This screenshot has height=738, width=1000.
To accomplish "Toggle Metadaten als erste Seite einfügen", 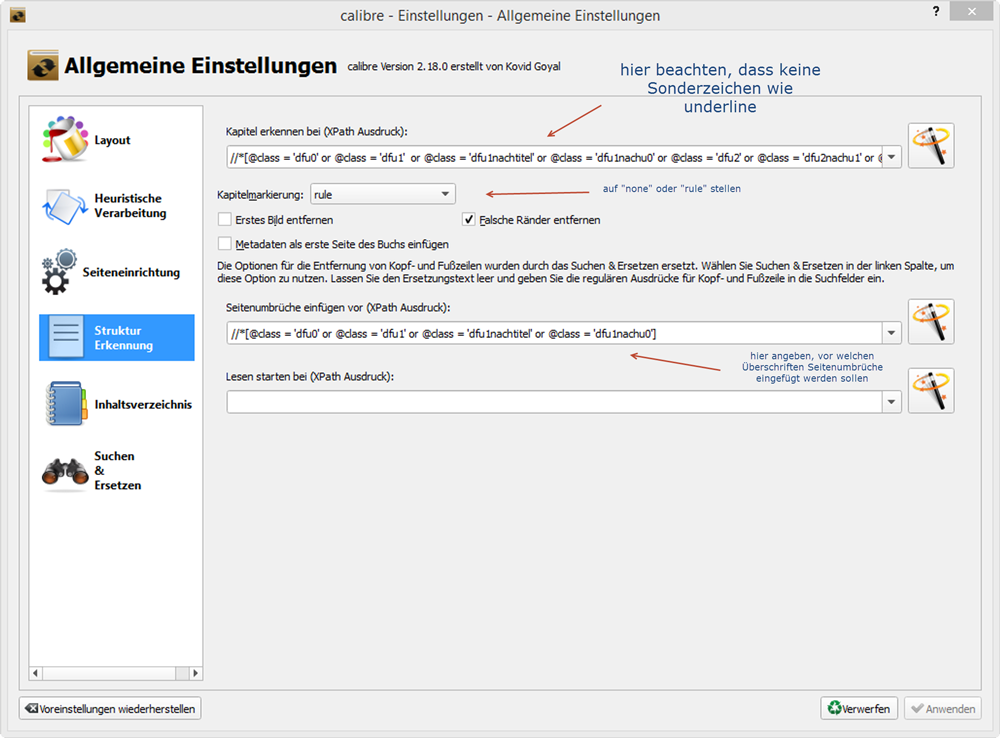I will 225,244.
